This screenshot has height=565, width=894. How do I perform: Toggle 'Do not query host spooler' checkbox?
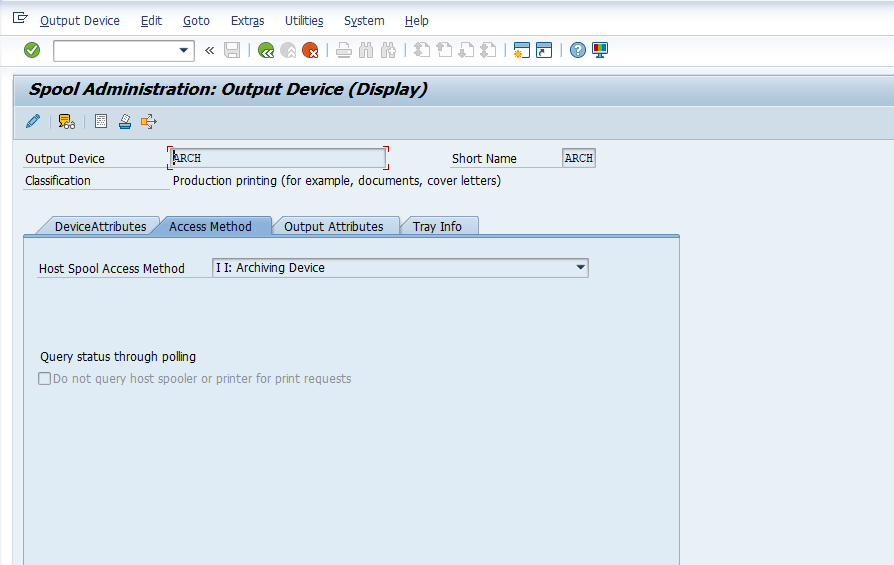44,379
